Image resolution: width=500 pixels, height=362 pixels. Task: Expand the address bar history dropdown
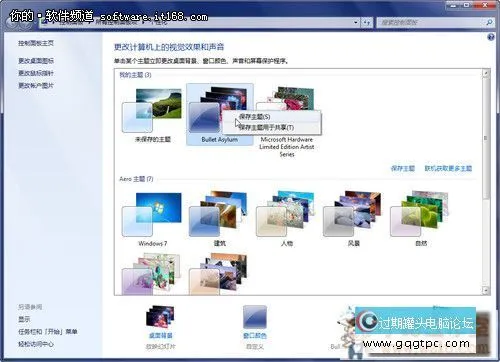click(356, 23)
